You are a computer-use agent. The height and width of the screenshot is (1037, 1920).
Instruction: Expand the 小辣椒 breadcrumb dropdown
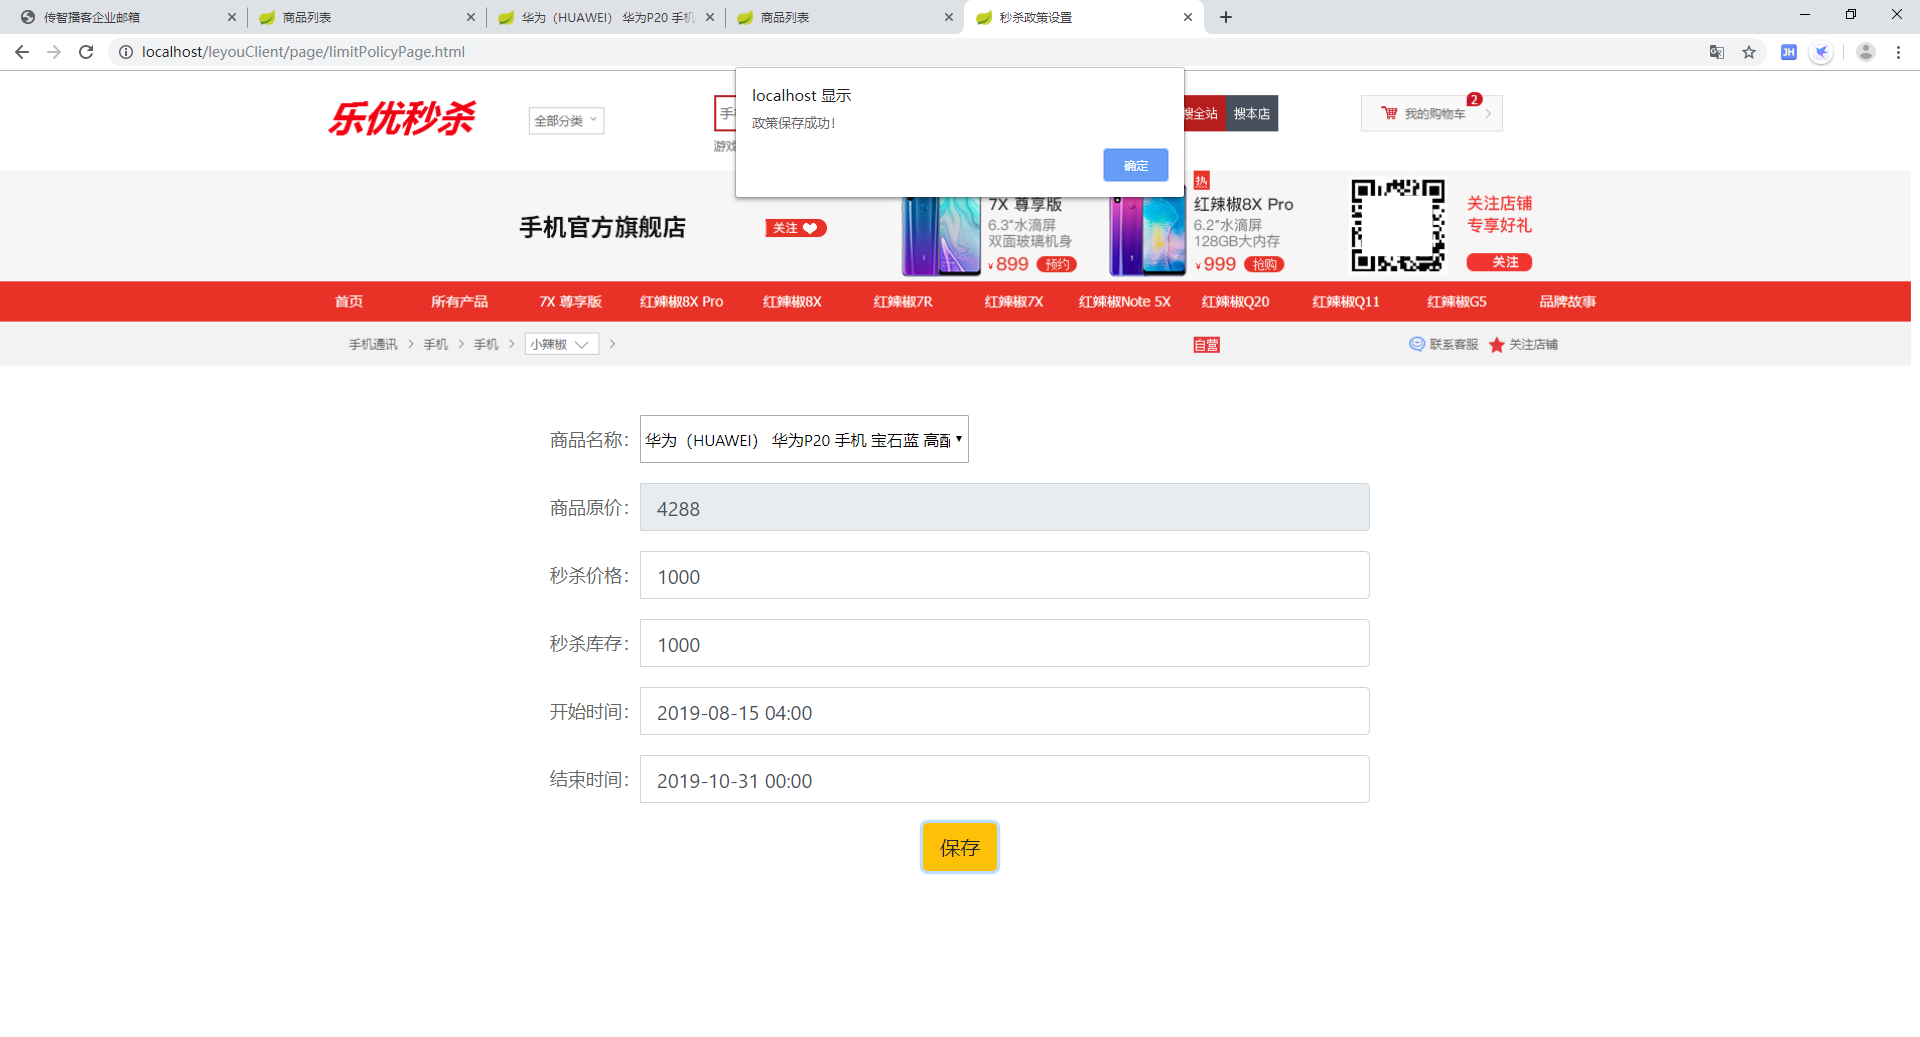(x=562, y=344)
